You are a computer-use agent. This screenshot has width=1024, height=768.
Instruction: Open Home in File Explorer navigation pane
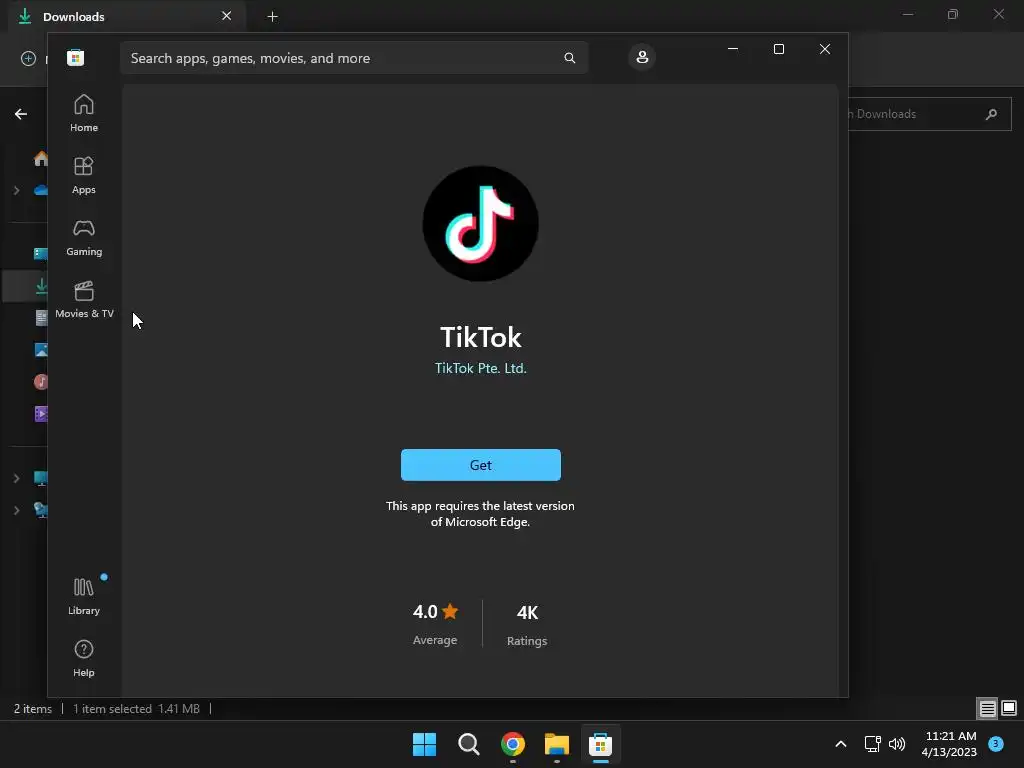(40, 159)
